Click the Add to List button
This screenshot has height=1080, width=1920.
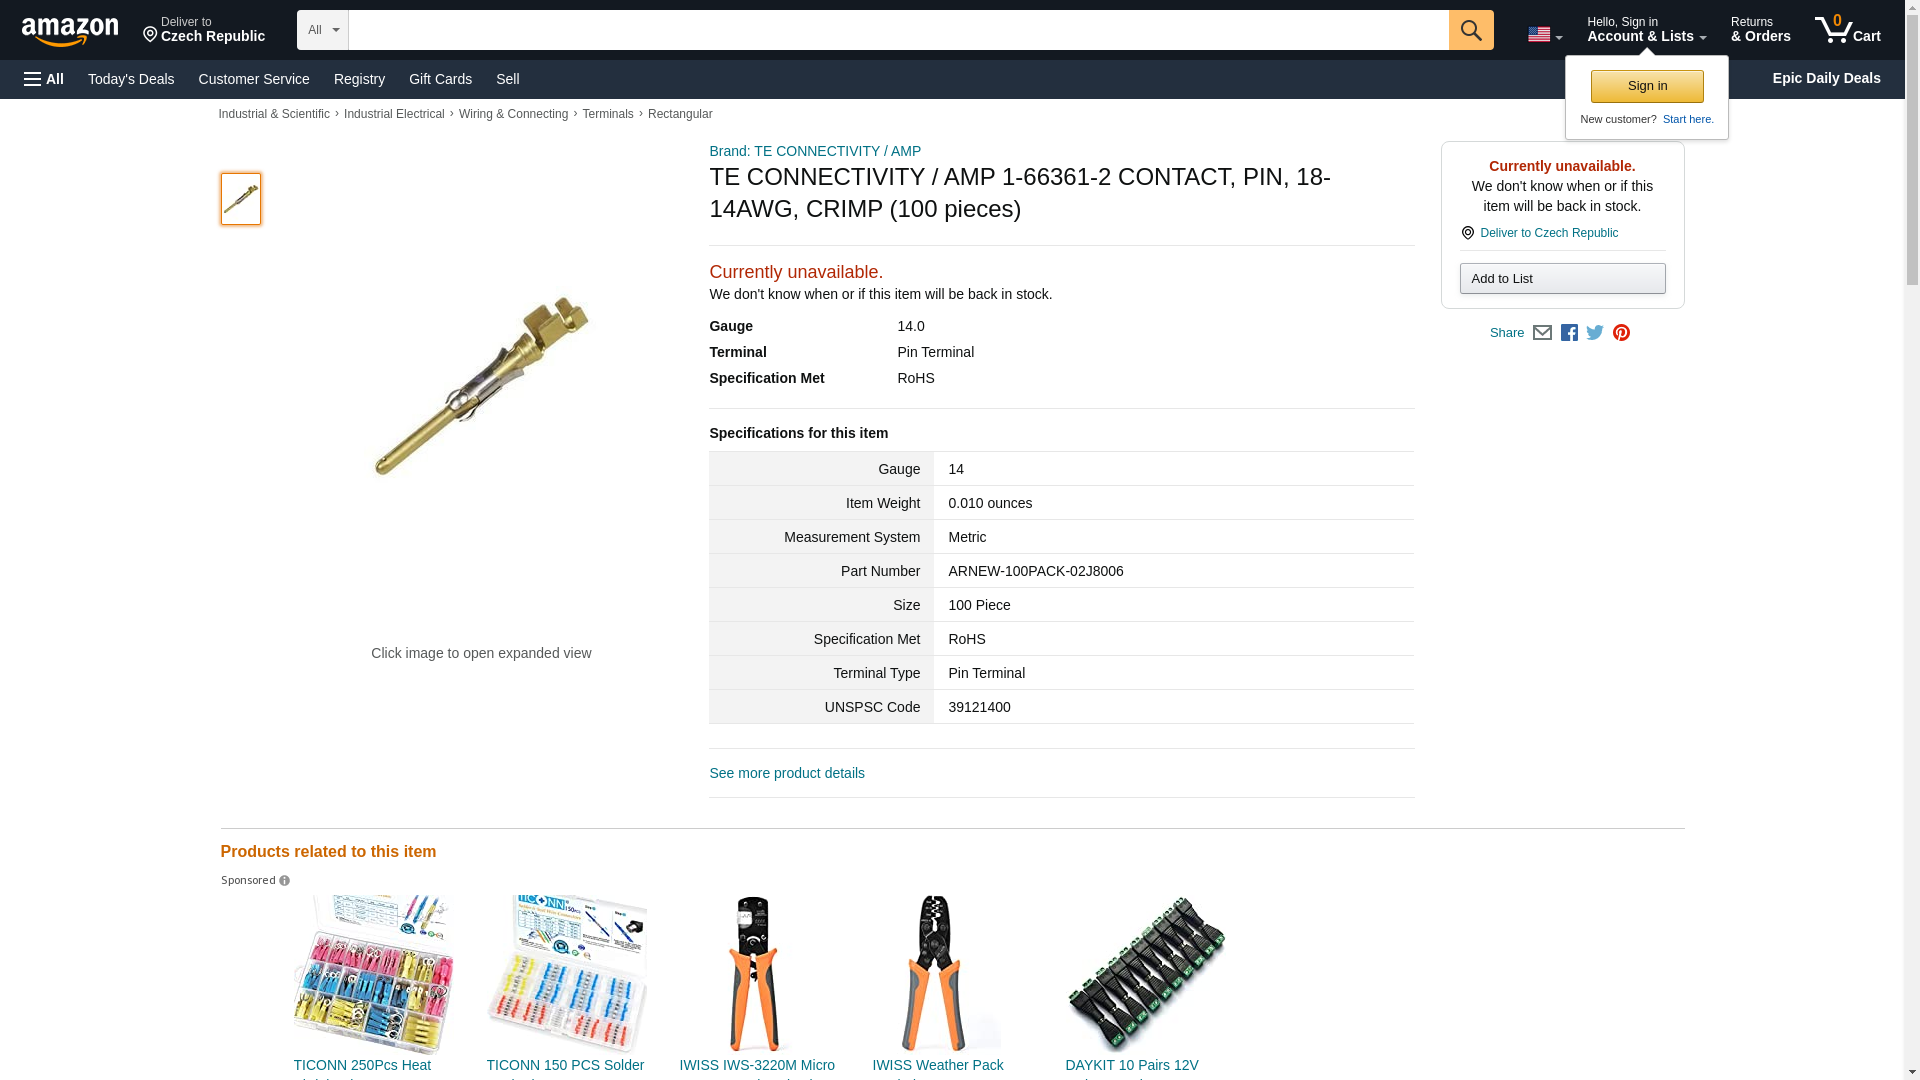(1562, 279)
